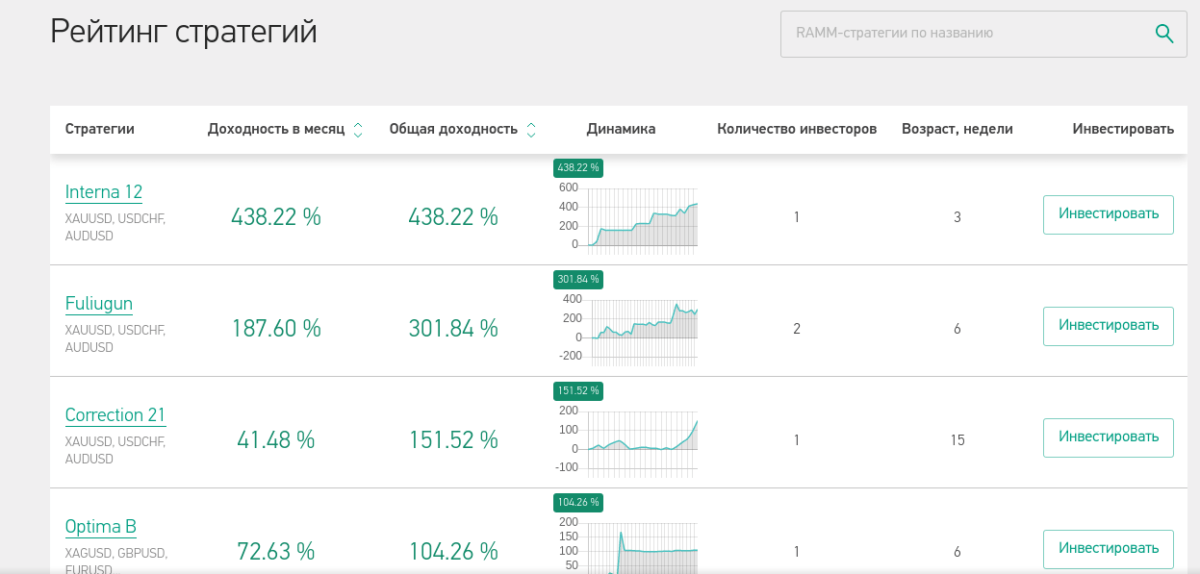1200x574 pixels.
Task: Click the Fuliugun dynamics chart
Action: pyautogui.click(x=640, y=328)
